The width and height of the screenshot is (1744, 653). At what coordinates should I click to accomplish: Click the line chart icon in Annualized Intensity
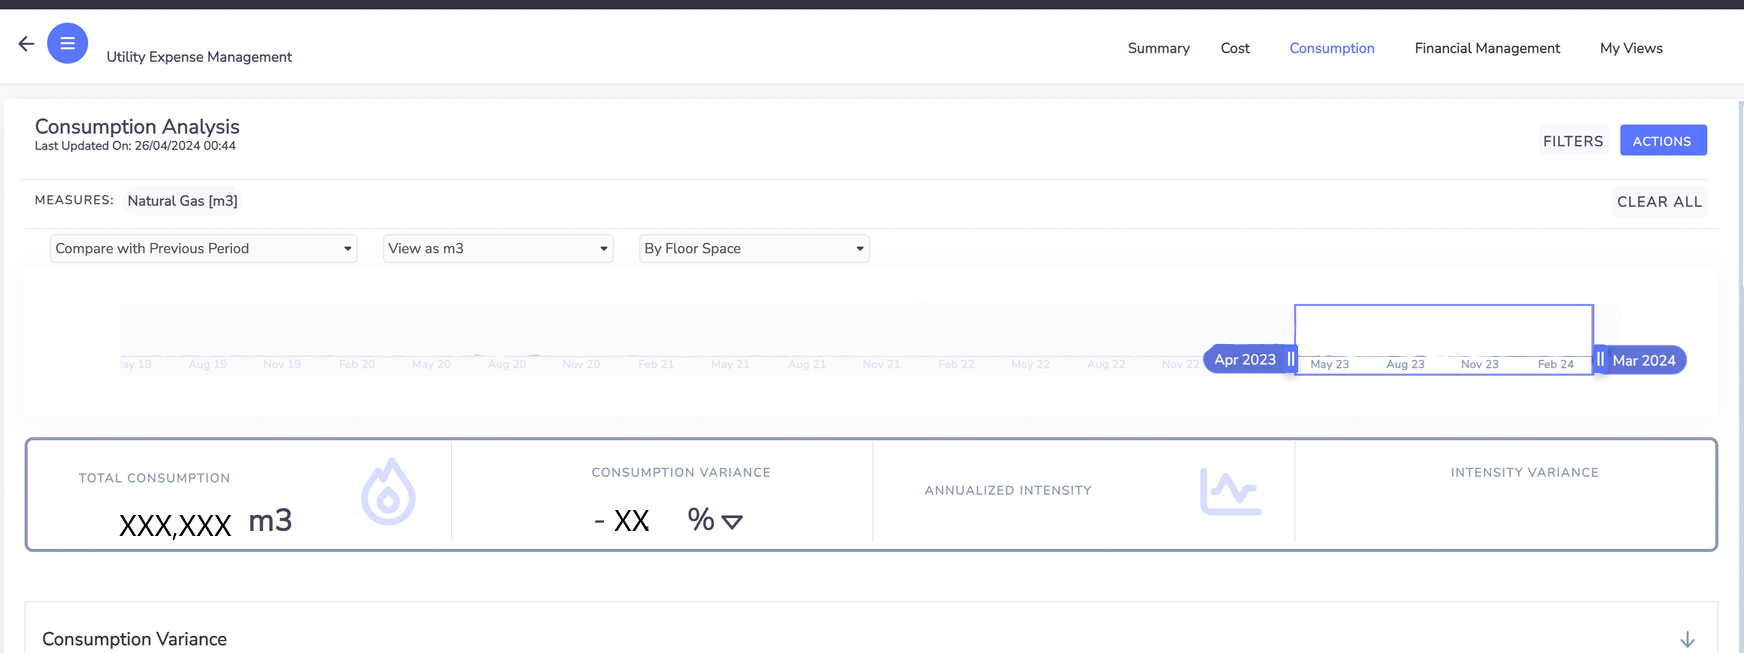point(1229,492)
